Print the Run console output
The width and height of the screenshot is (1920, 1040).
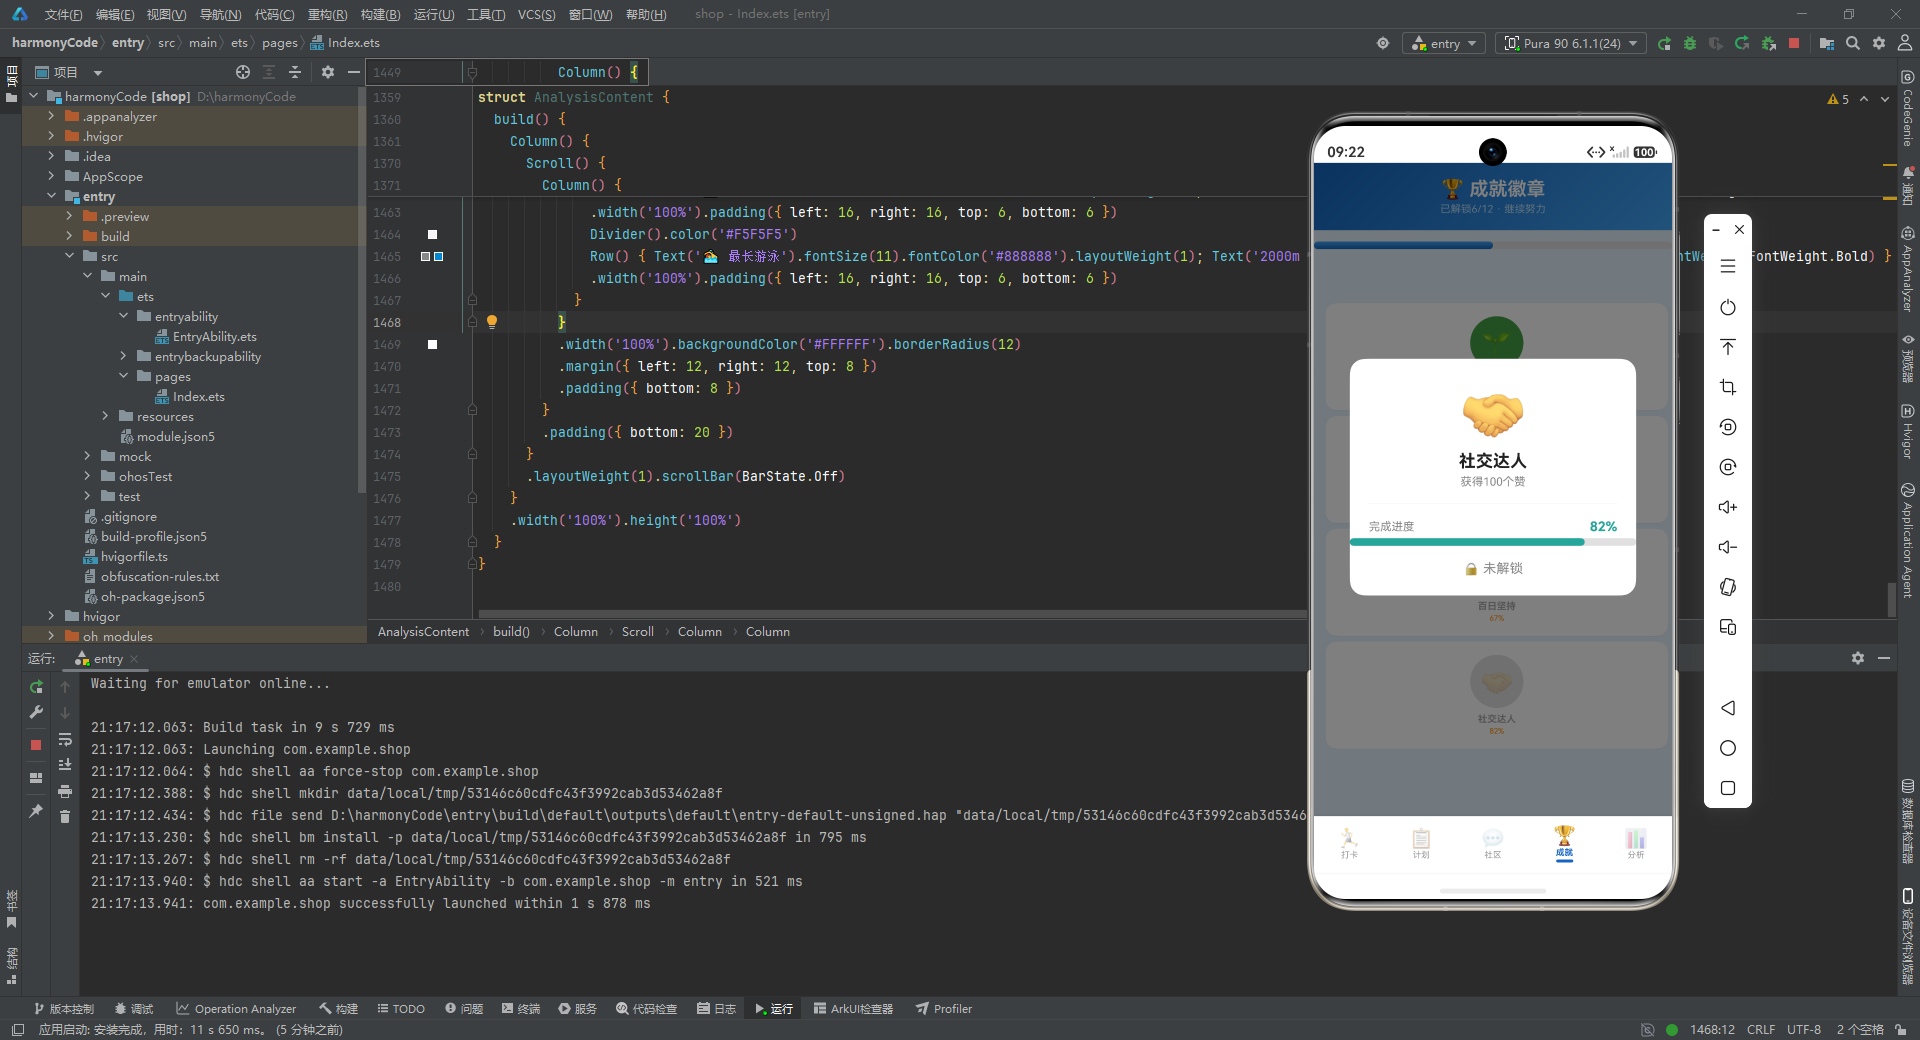[65, 791]
